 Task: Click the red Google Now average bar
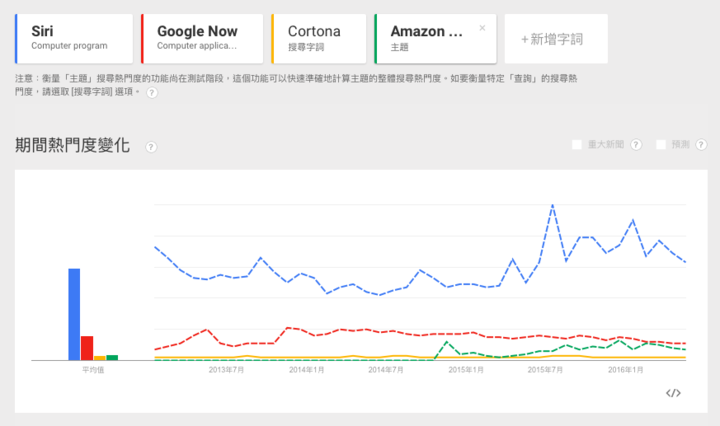(87, 348)
